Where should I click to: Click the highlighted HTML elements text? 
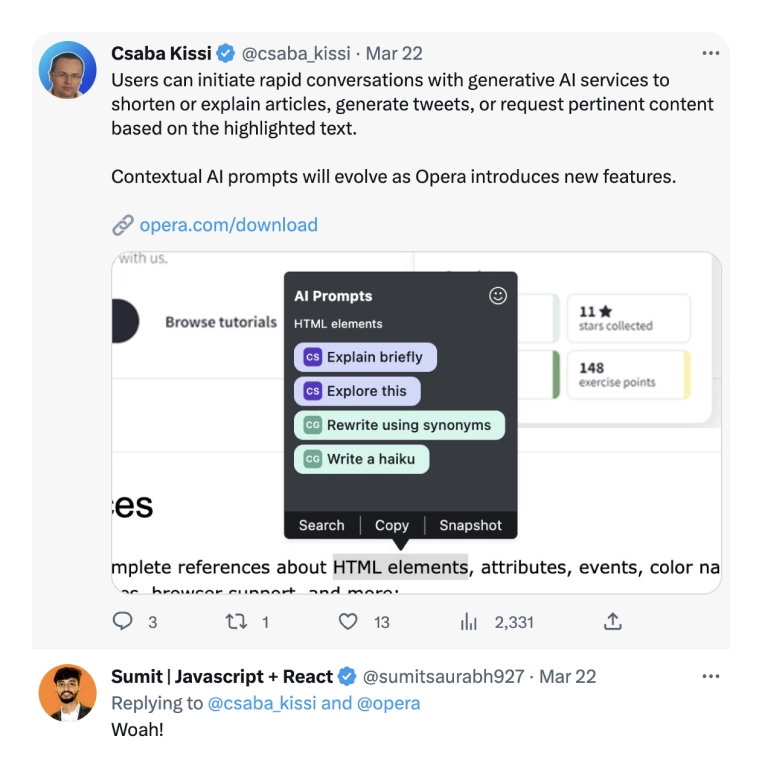pos(400,567)
